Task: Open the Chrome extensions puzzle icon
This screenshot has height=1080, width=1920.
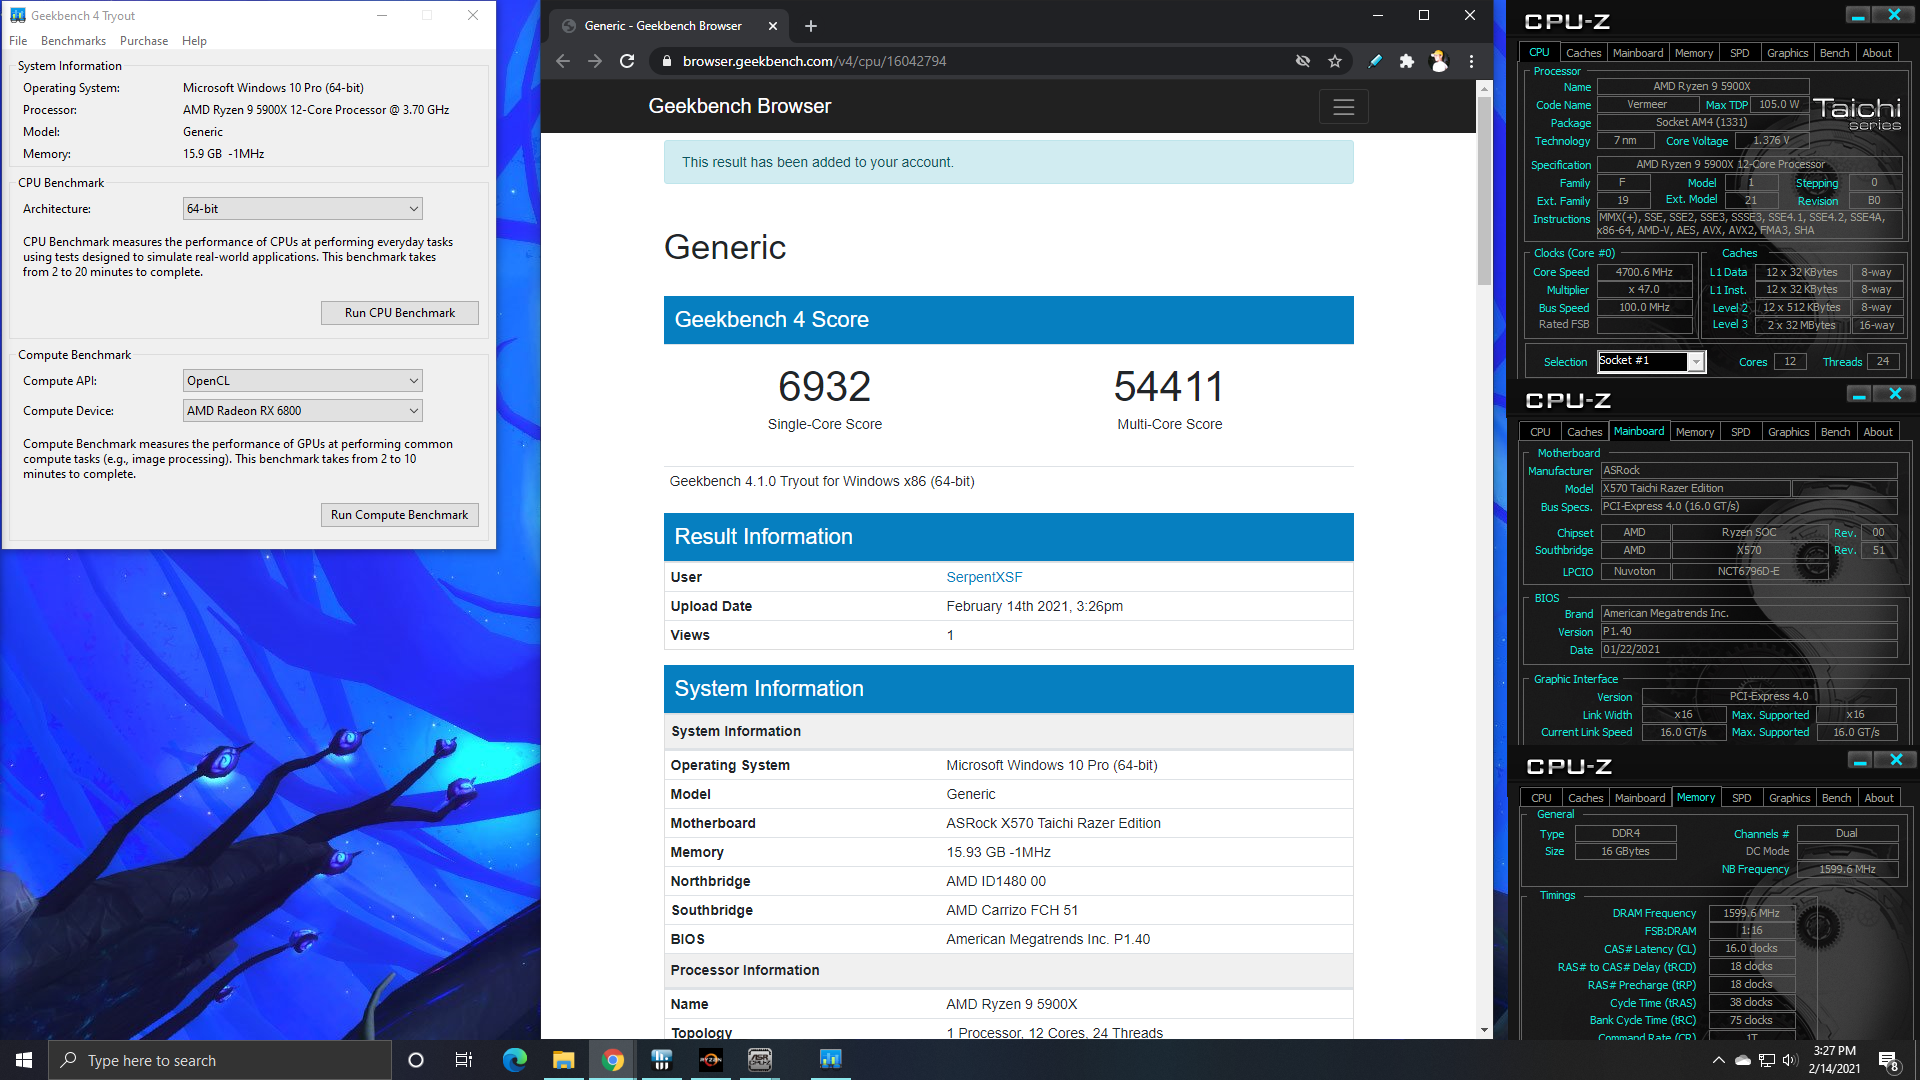Action: (1407, 61)
